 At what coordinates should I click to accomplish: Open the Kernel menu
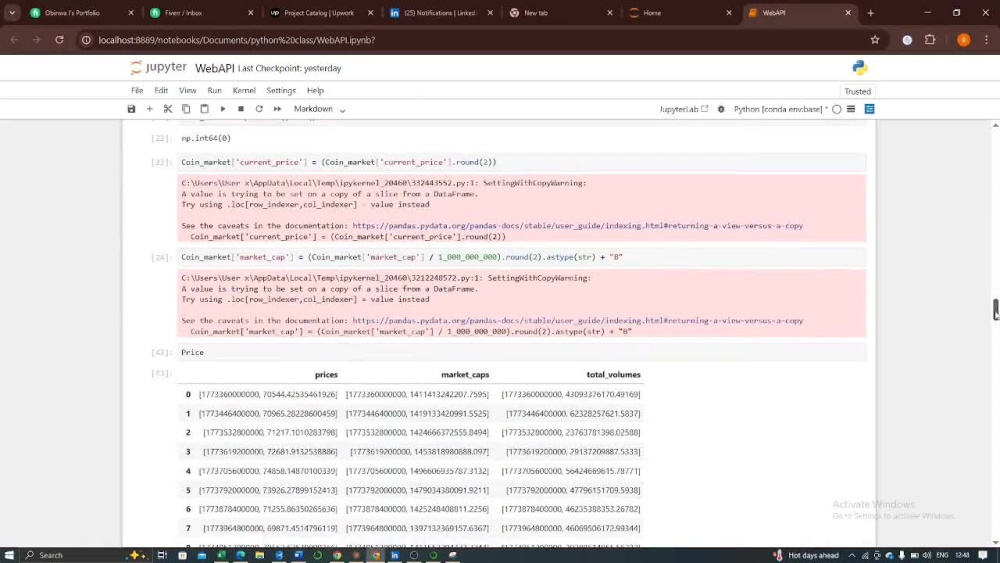(x=244, y=91)
